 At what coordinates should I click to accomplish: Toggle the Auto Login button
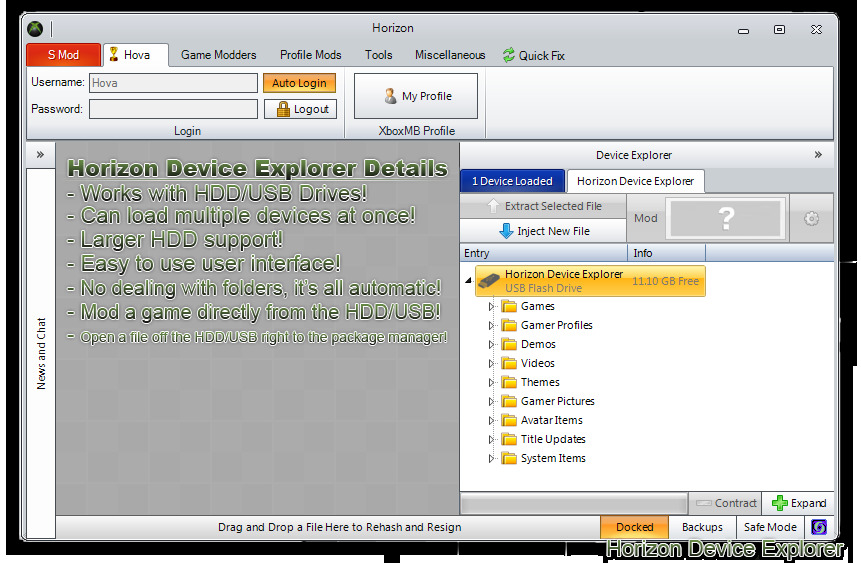[x=299, y=83]
